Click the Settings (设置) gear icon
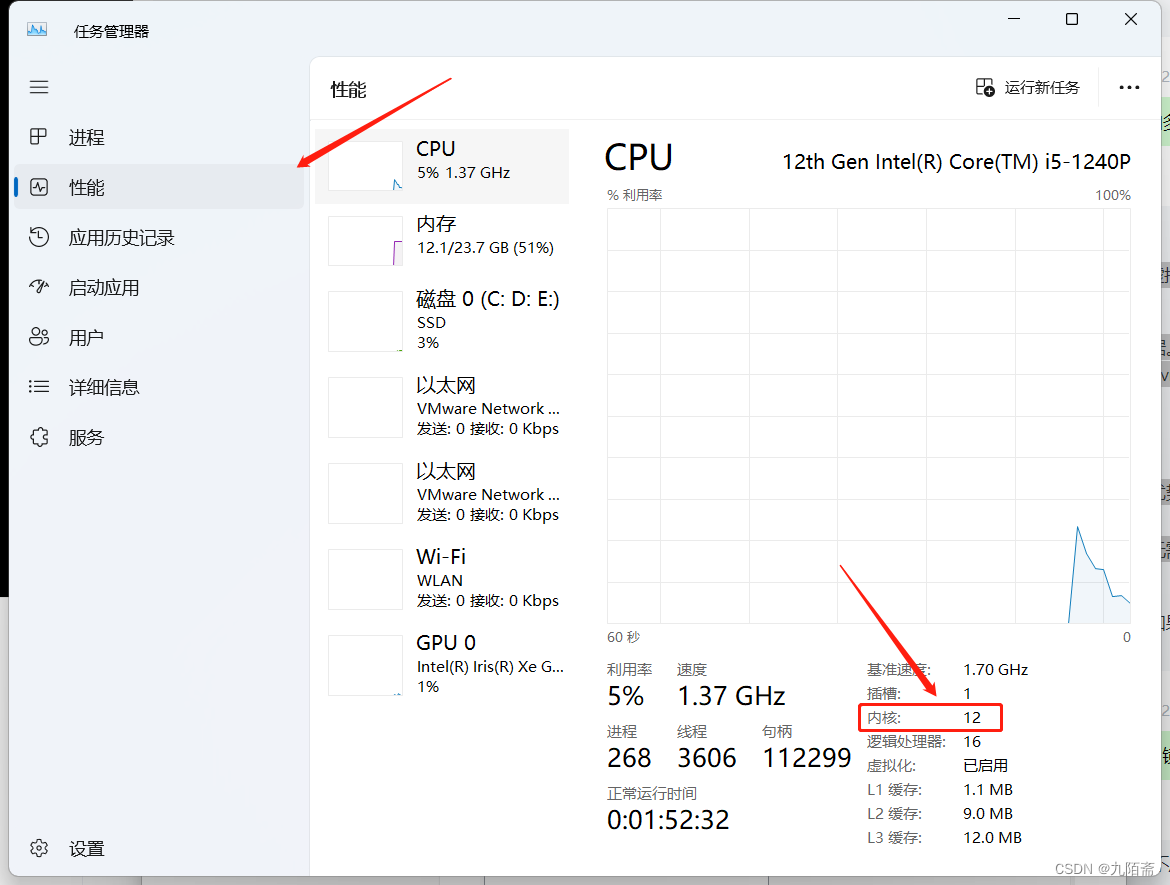This screenshot has height=885, width=1170. [39, 848]
